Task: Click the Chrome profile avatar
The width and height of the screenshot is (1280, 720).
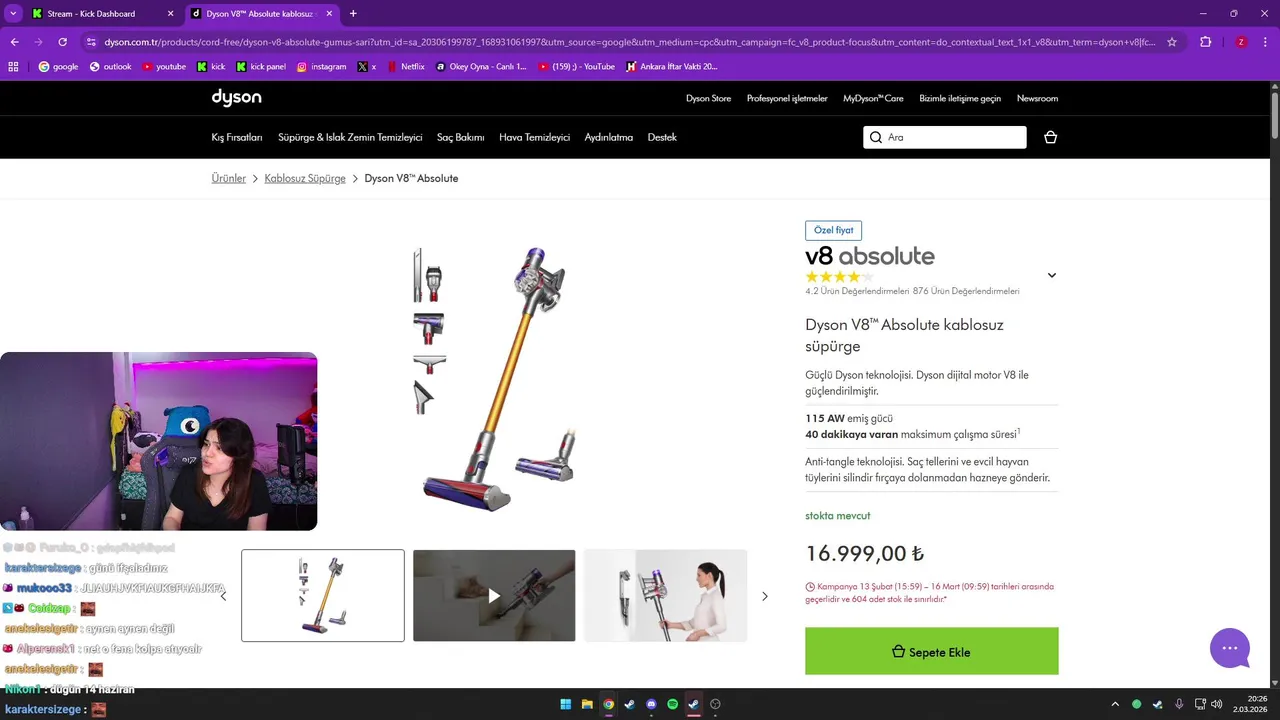Action: [x=1241, y=42]
